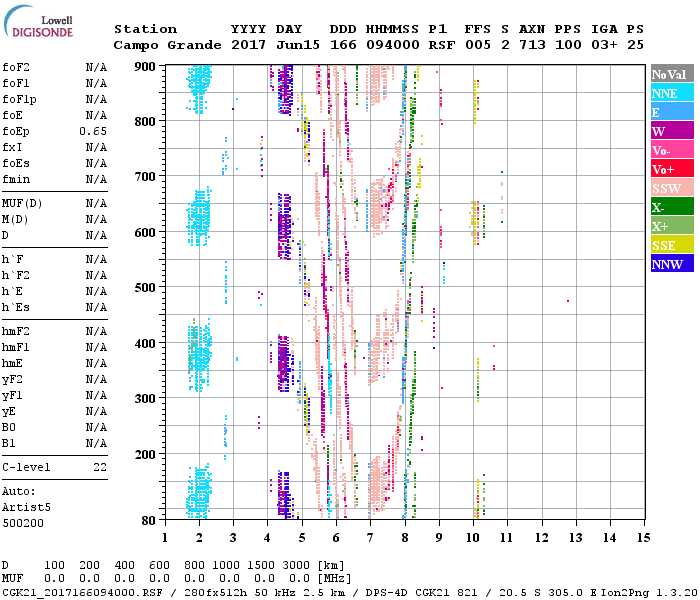The image size is (700, 600).
Task: Click the SSW light pink legend swatch
Action: click(671, 189)
